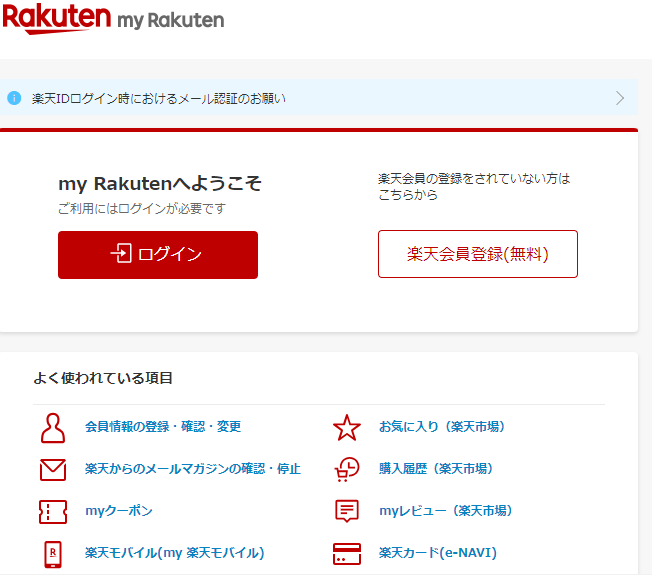Image resolution: width=652 pixels, height=575 pixels.
Task: Open myクーポン link
Action: pos(119,511)
